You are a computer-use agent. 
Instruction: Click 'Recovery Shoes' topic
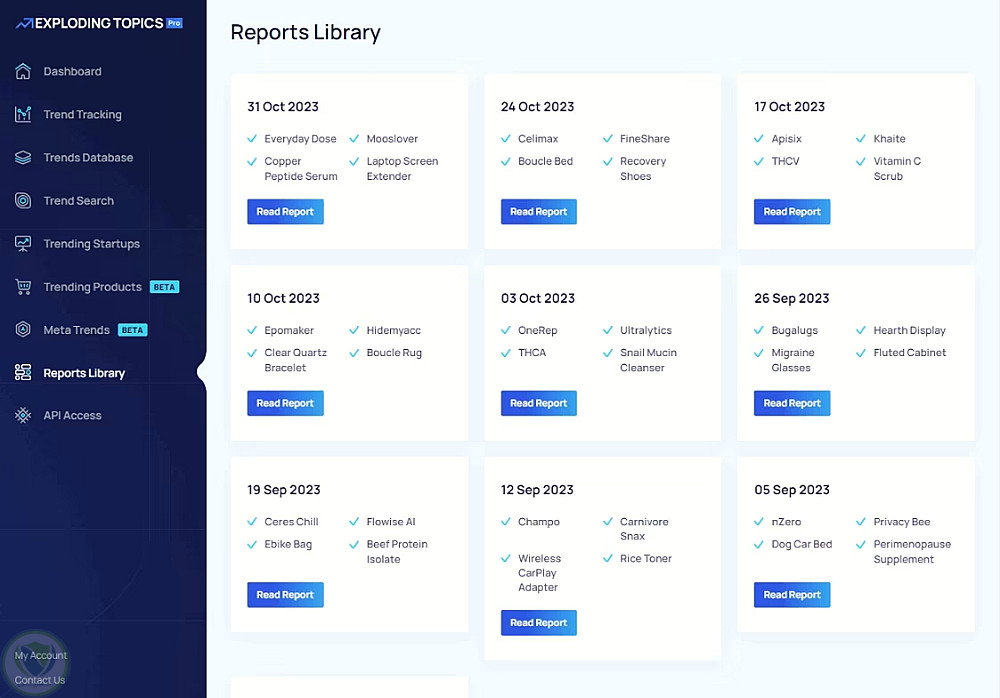pos(643,168)
